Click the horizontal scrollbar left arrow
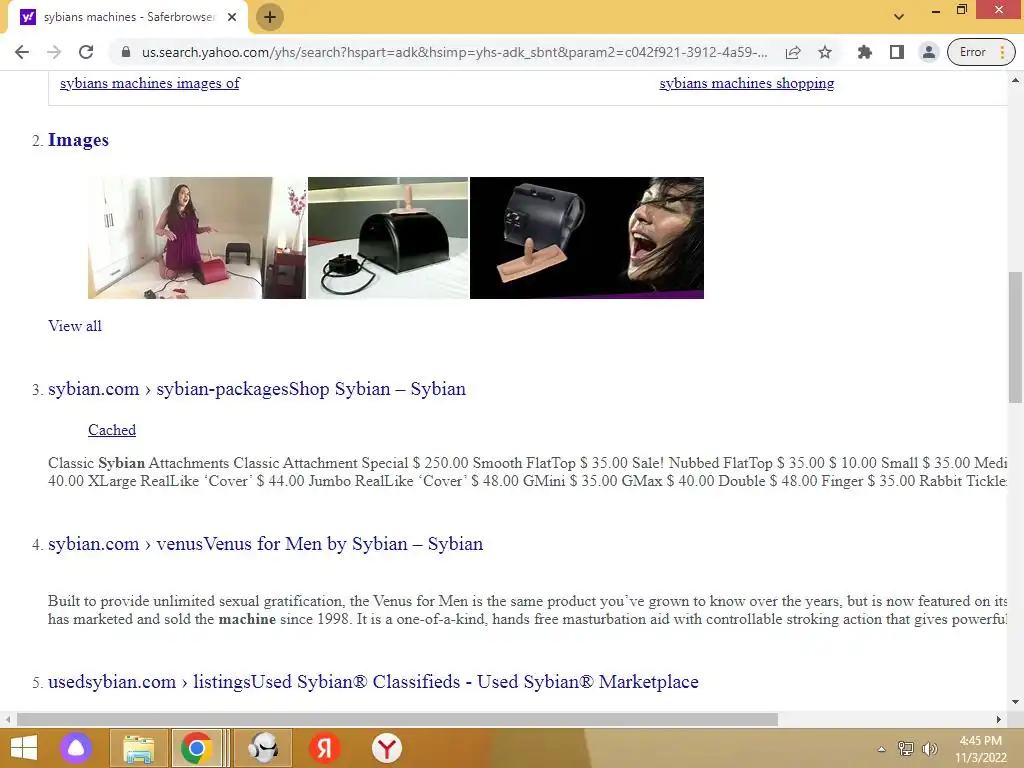 point(7,719)
